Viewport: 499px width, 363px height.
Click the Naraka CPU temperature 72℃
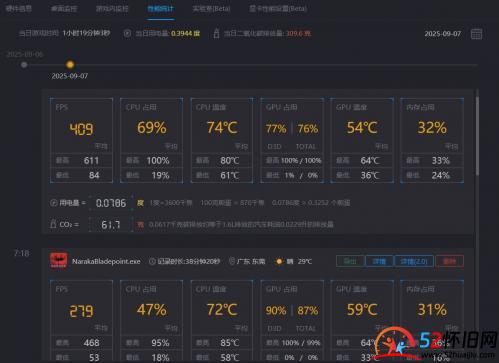coord(222,310)
